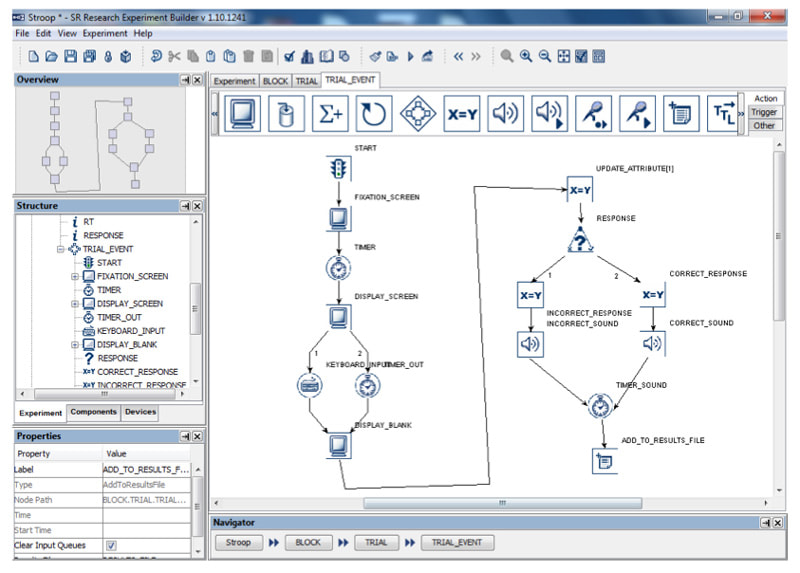Switch to the BLOCK editor tab

276,81
